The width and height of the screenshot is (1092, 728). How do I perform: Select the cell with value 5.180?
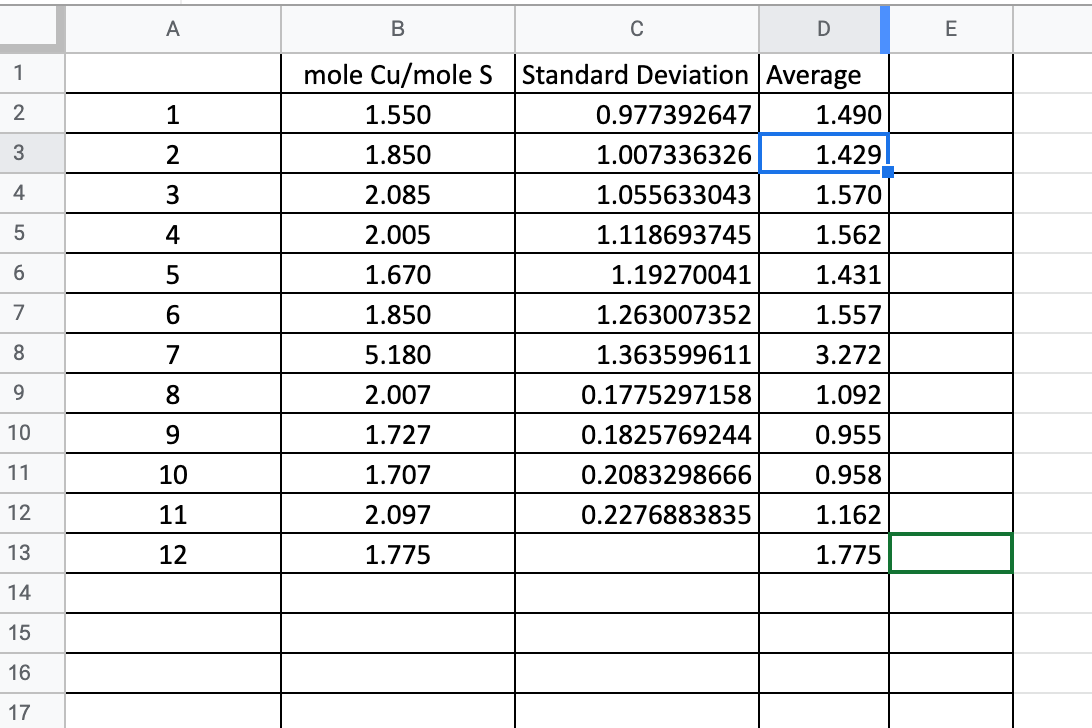pos(398,354)
